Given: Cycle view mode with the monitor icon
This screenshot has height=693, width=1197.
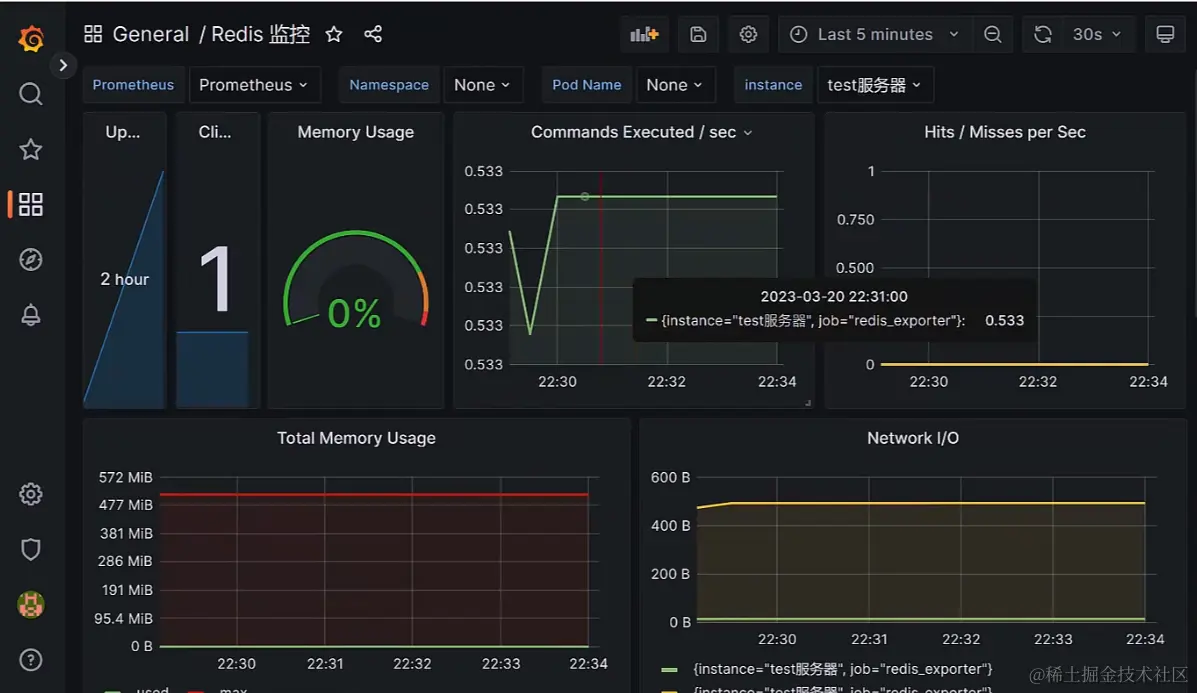Looking at the screenshot, I should click(x=1165, y=34).
